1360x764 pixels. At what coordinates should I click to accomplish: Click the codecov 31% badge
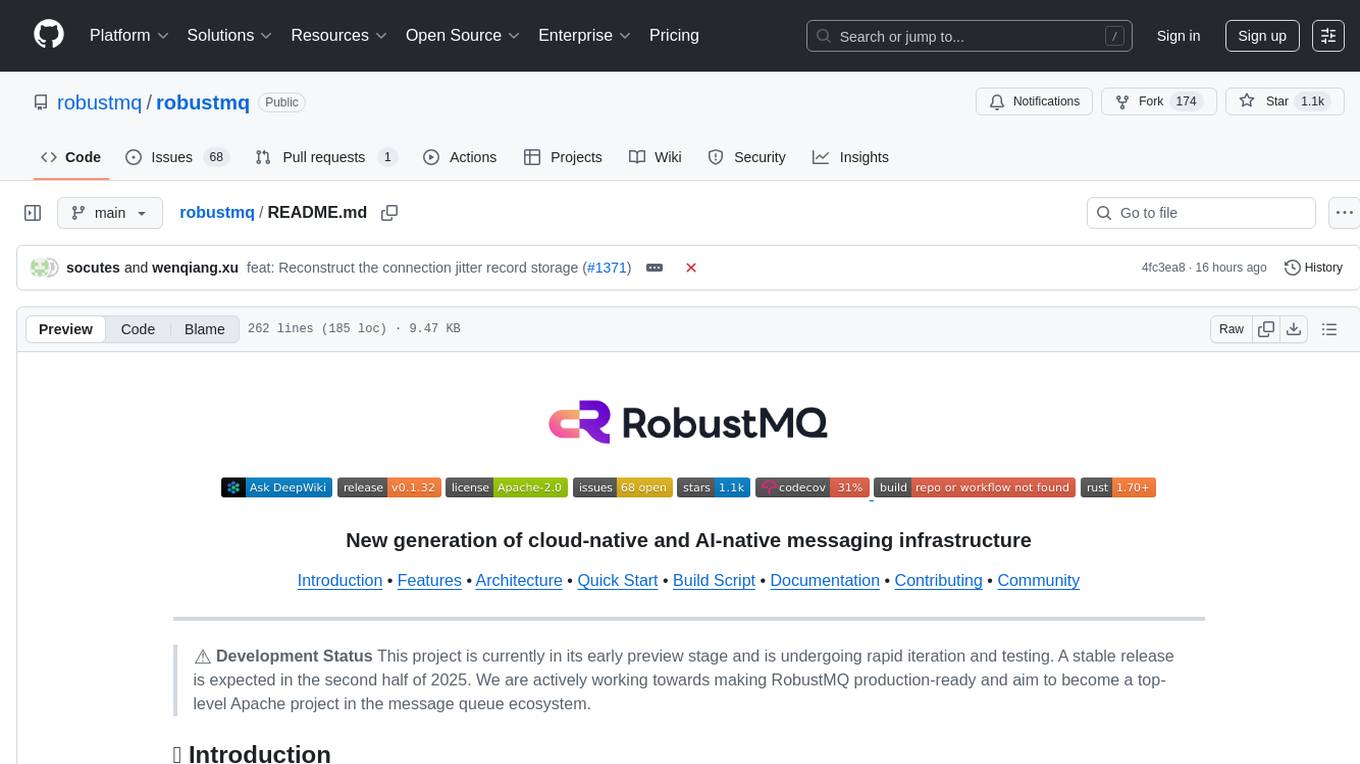point(812,487)
